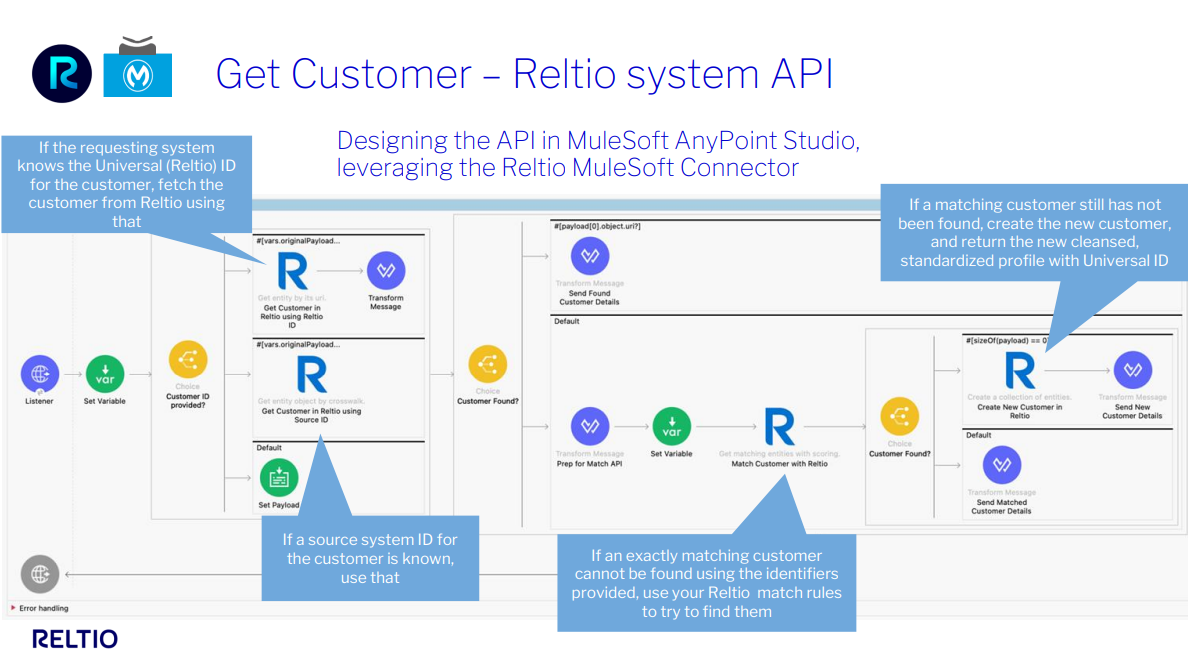The image size is (1188, 656).
Task: Click the RELTIO wordmark at bottom left
Action: (74, 638)
